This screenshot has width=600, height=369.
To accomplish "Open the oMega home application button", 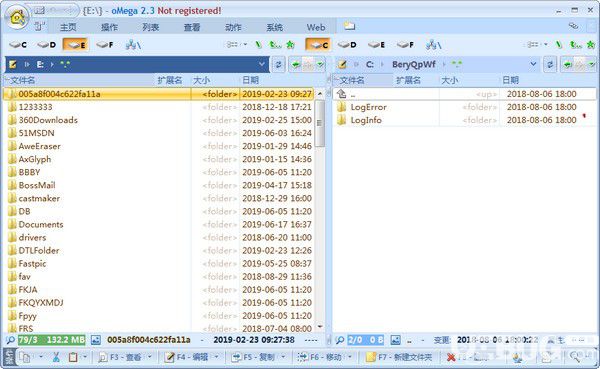I will 17,17.
